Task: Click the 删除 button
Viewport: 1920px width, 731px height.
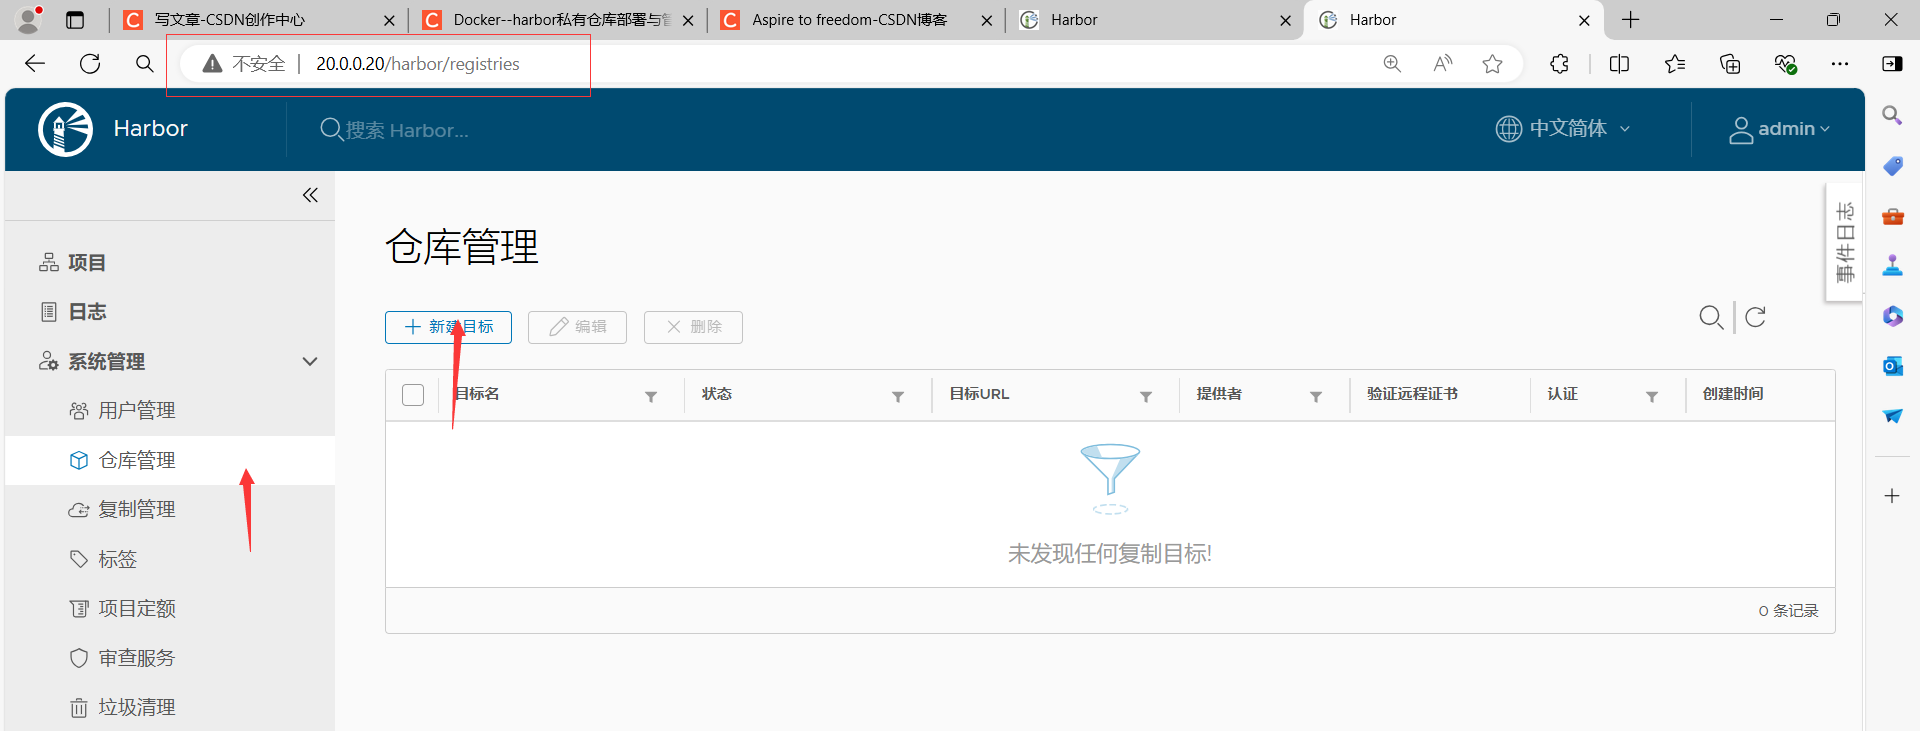Action: 693,327
